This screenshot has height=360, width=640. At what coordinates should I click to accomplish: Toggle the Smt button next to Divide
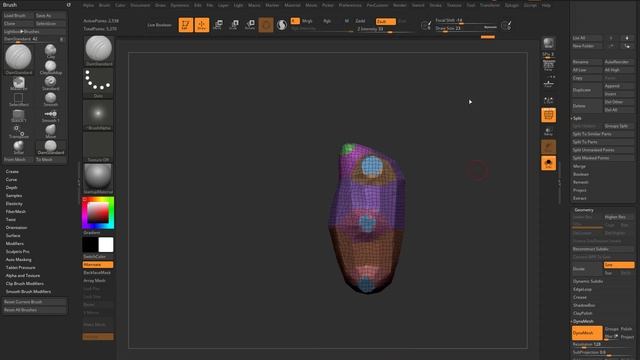click(x=619, y=265)
